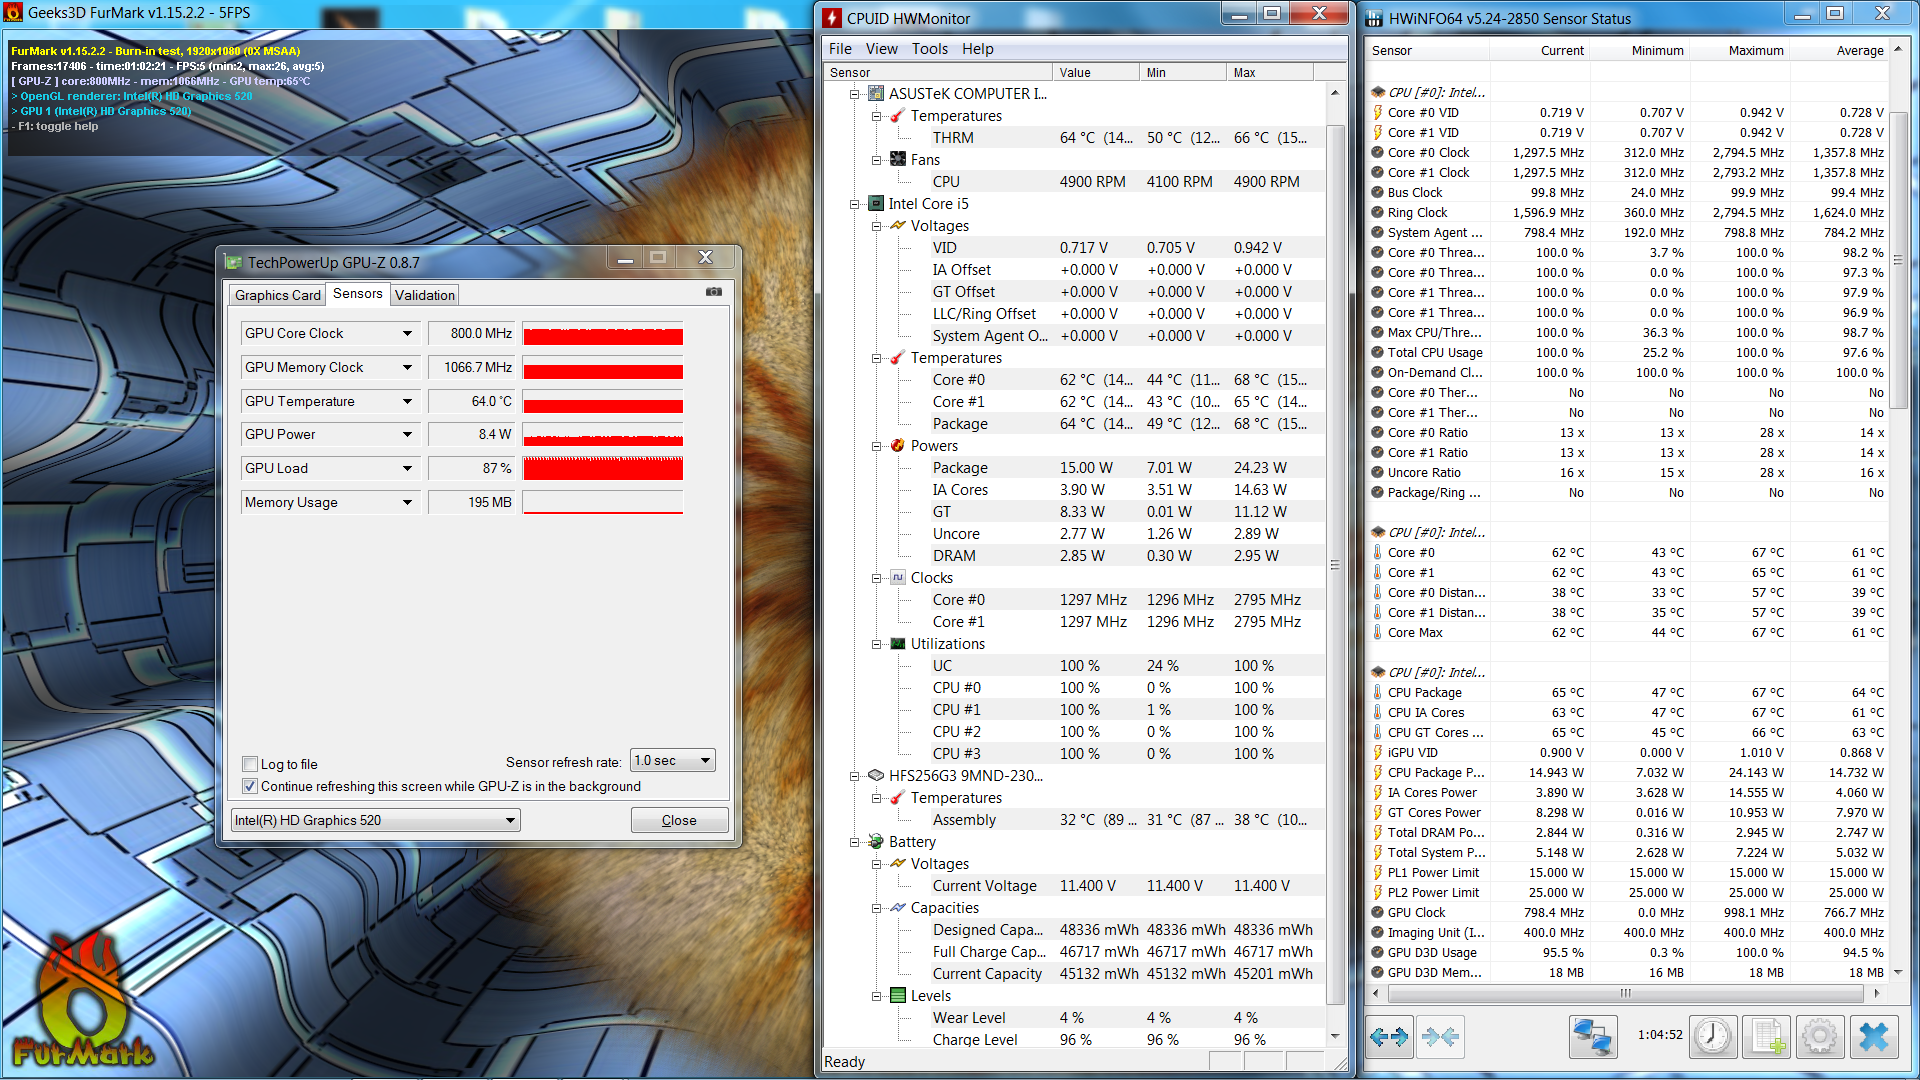Click the Sensor column header in HWMonitor
Viewport: 1920px width, 1080px height.
point(937,72)
